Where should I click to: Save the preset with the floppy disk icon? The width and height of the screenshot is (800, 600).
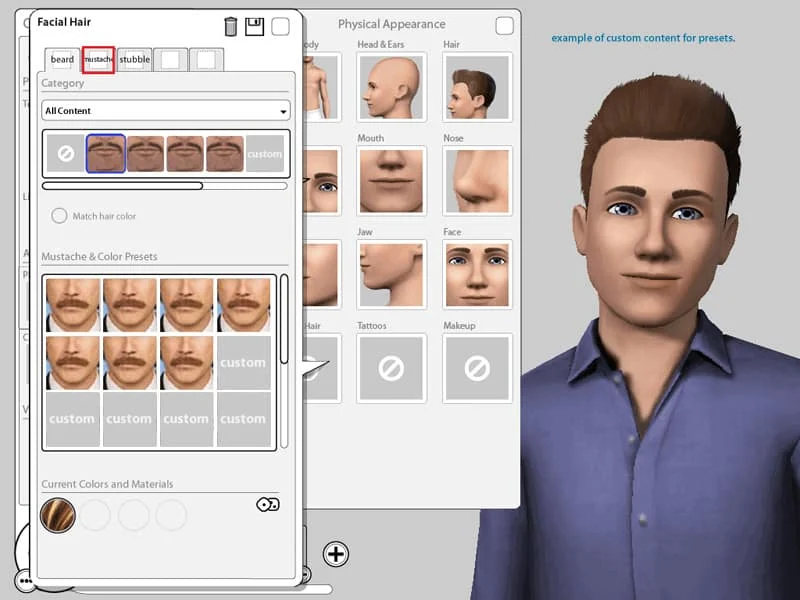click(254, 27)
